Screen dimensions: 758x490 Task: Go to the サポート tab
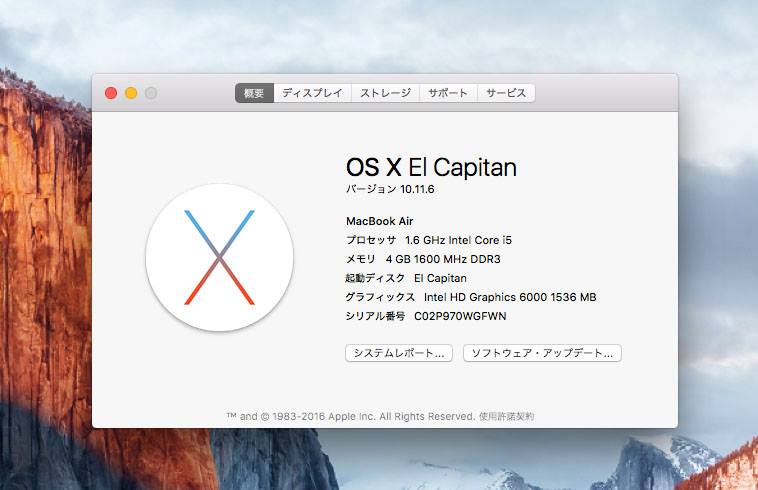[x=448, y=93]
